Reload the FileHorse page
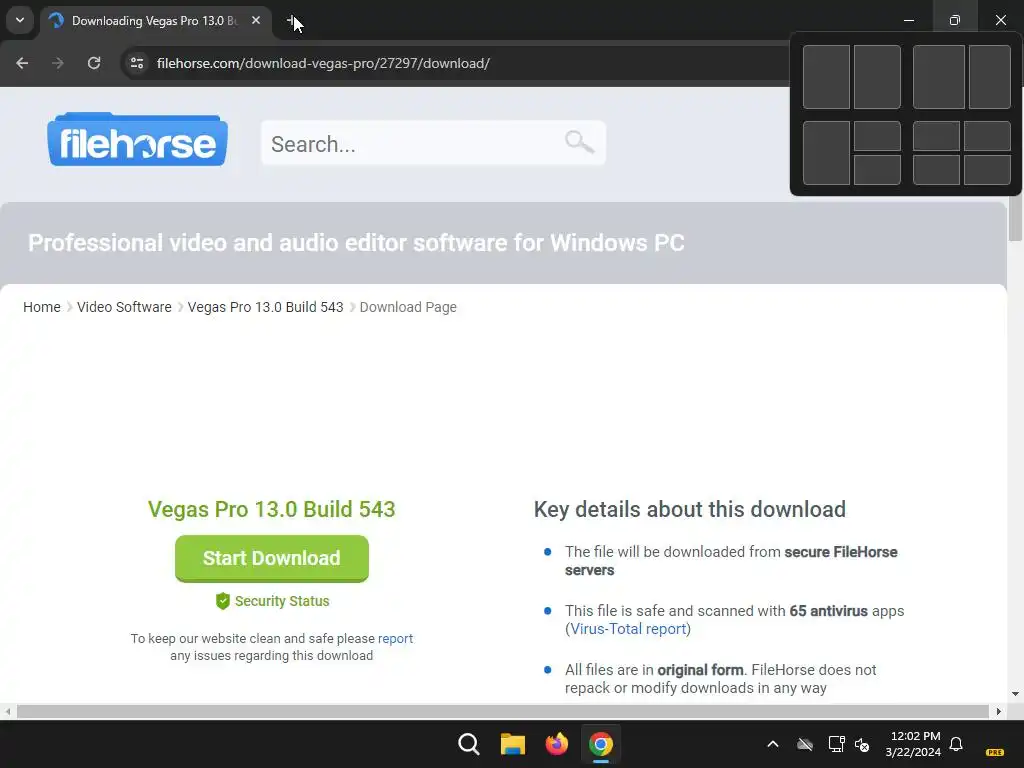The height and width of the screenshot is (768, 1024). [x=94, y=63]
